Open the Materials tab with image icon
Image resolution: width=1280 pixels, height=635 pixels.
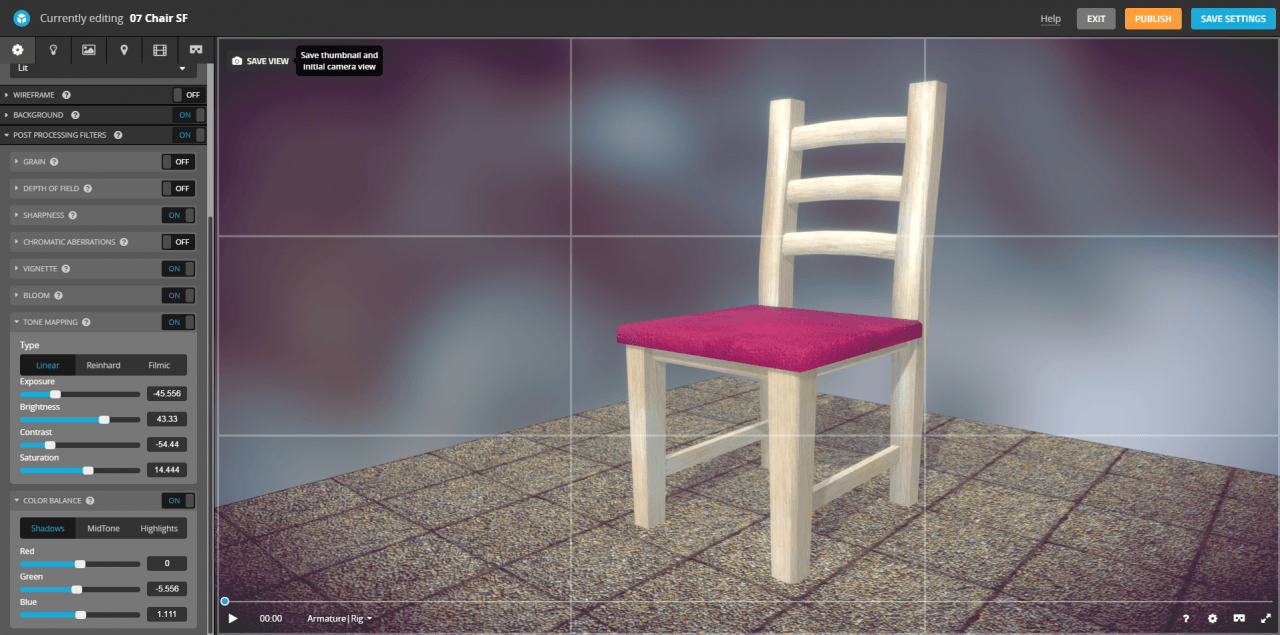coord(89,49)
